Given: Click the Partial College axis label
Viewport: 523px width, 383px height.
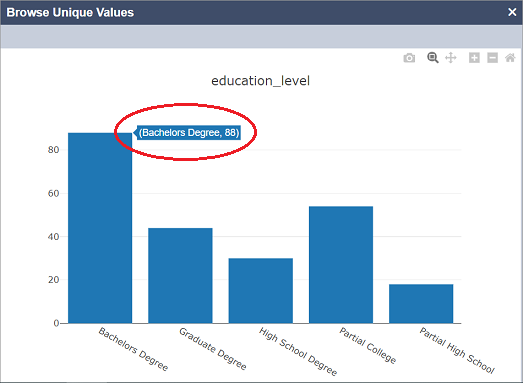Looking at the screenshot, I should point(368,345).
